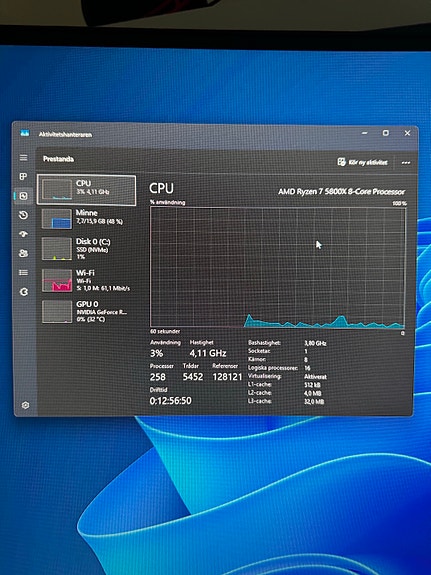Select the Minne memory item
This screenshot has width=431, height=575.
coord(87,218)
